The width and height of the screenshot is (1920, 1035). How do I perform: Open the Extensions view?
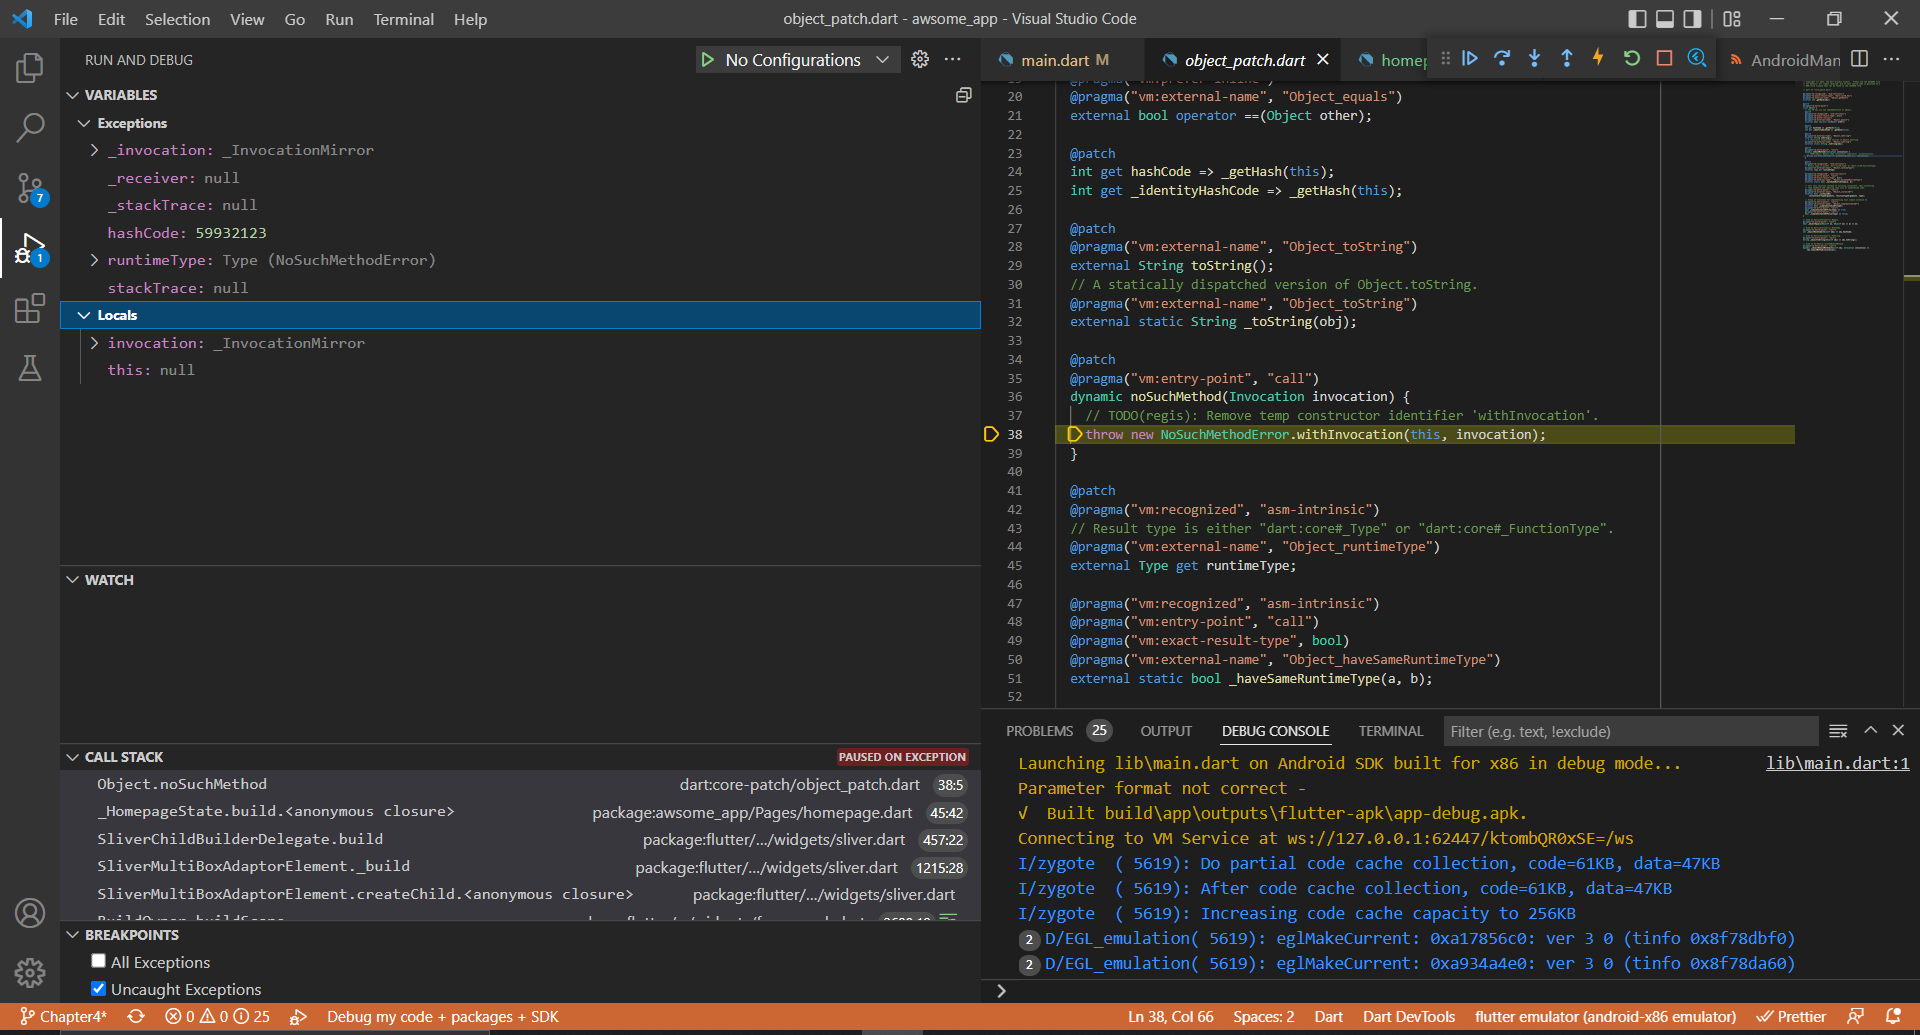[30, 308]
